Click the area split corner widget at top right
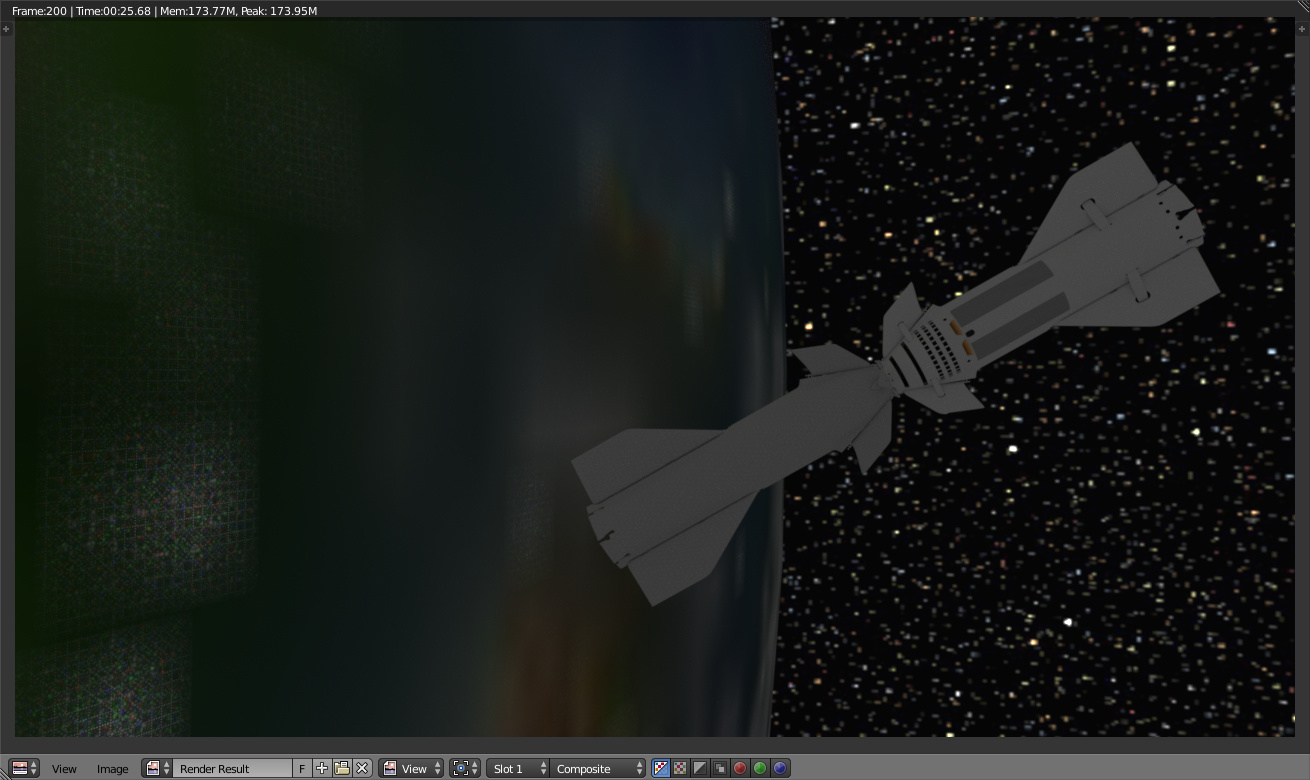Viewport: 1310px width, 780px height. point(1302,8)
